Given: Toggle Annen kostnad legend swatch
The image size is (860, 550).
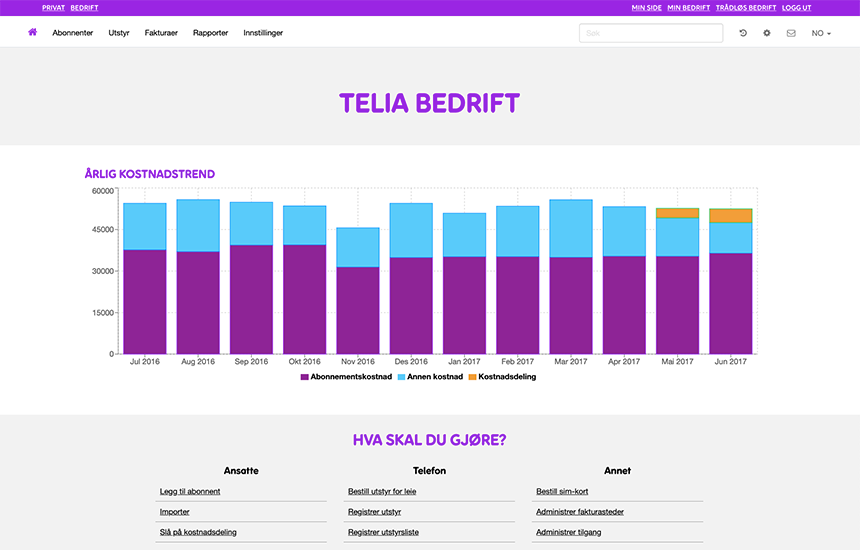Looking at the screenshot, I should click(x=401, y=377).
